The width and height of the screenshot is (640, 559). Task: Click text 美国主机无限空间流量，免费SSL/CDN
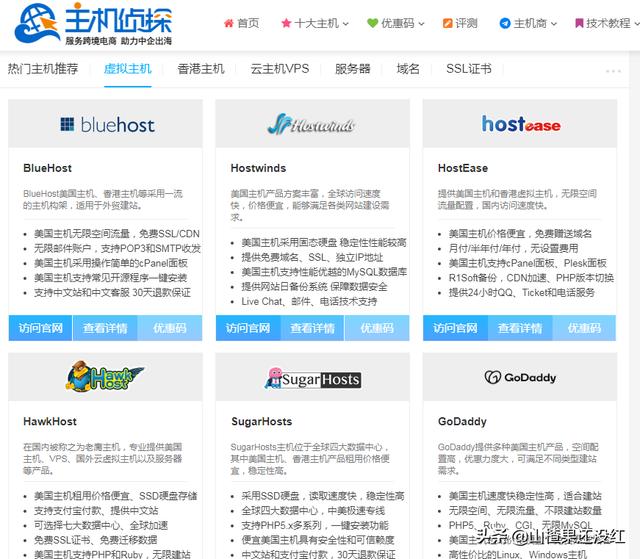pyautogui.click(x=117, y=234)
